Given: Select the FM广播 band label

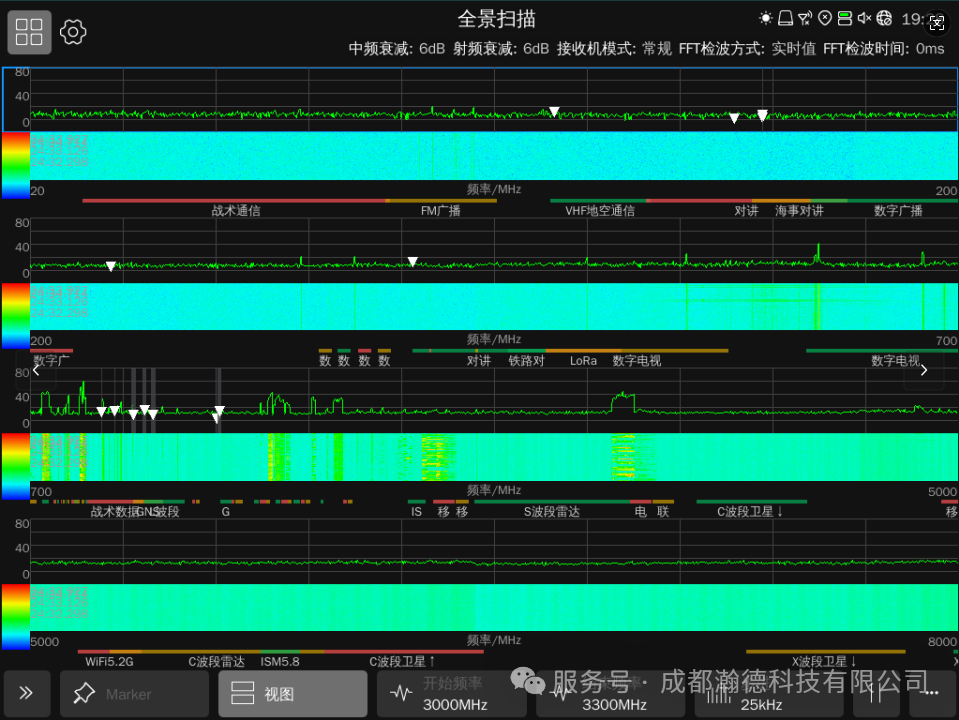Looking at the screenshot, I should click(x=440, y=210).
